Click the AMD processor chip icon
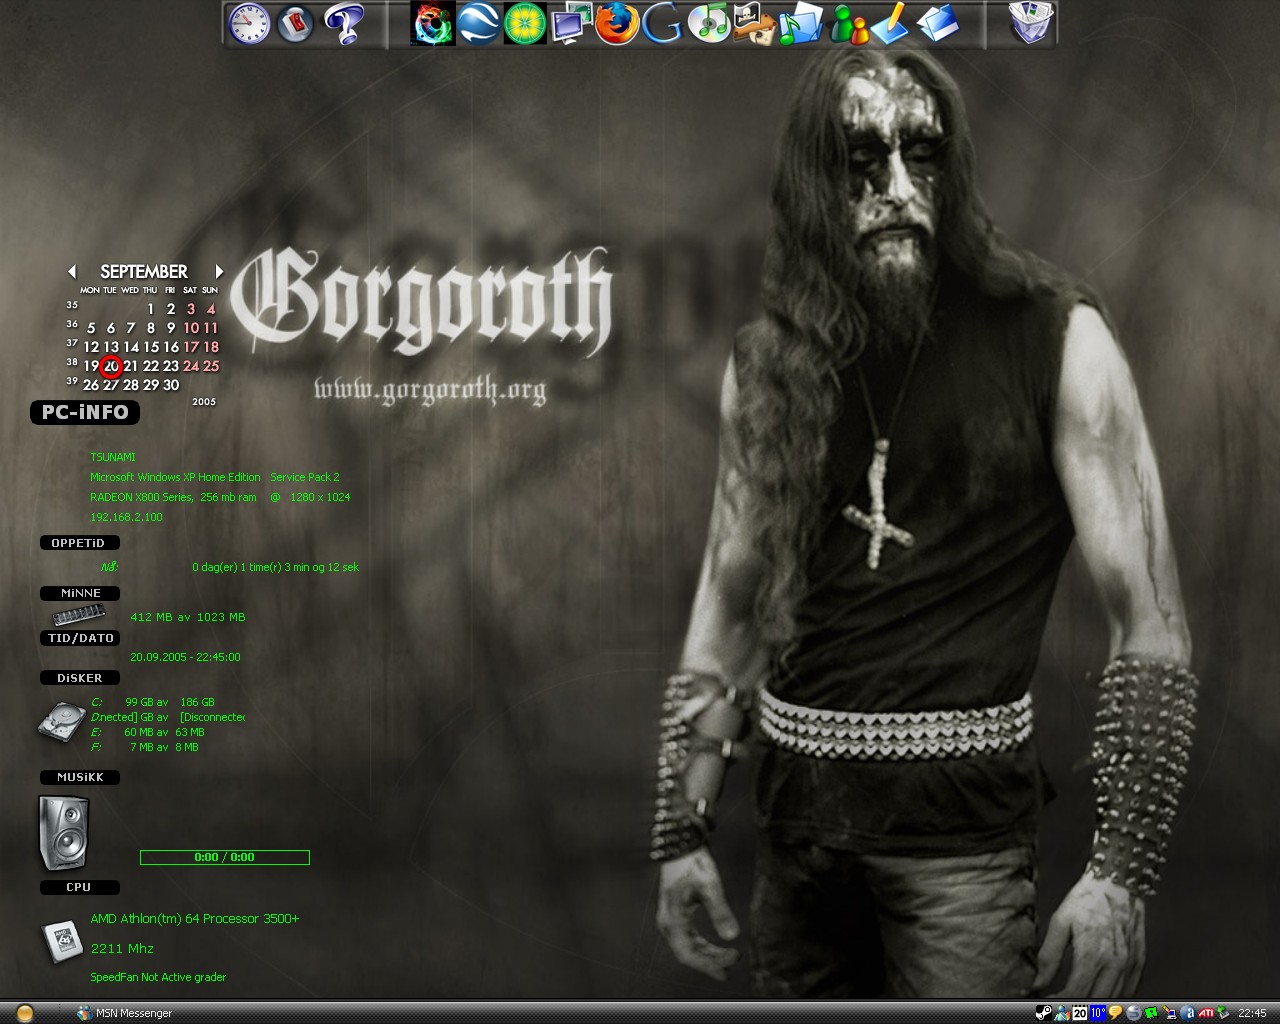The image size is (1280, 1024). 62,941
